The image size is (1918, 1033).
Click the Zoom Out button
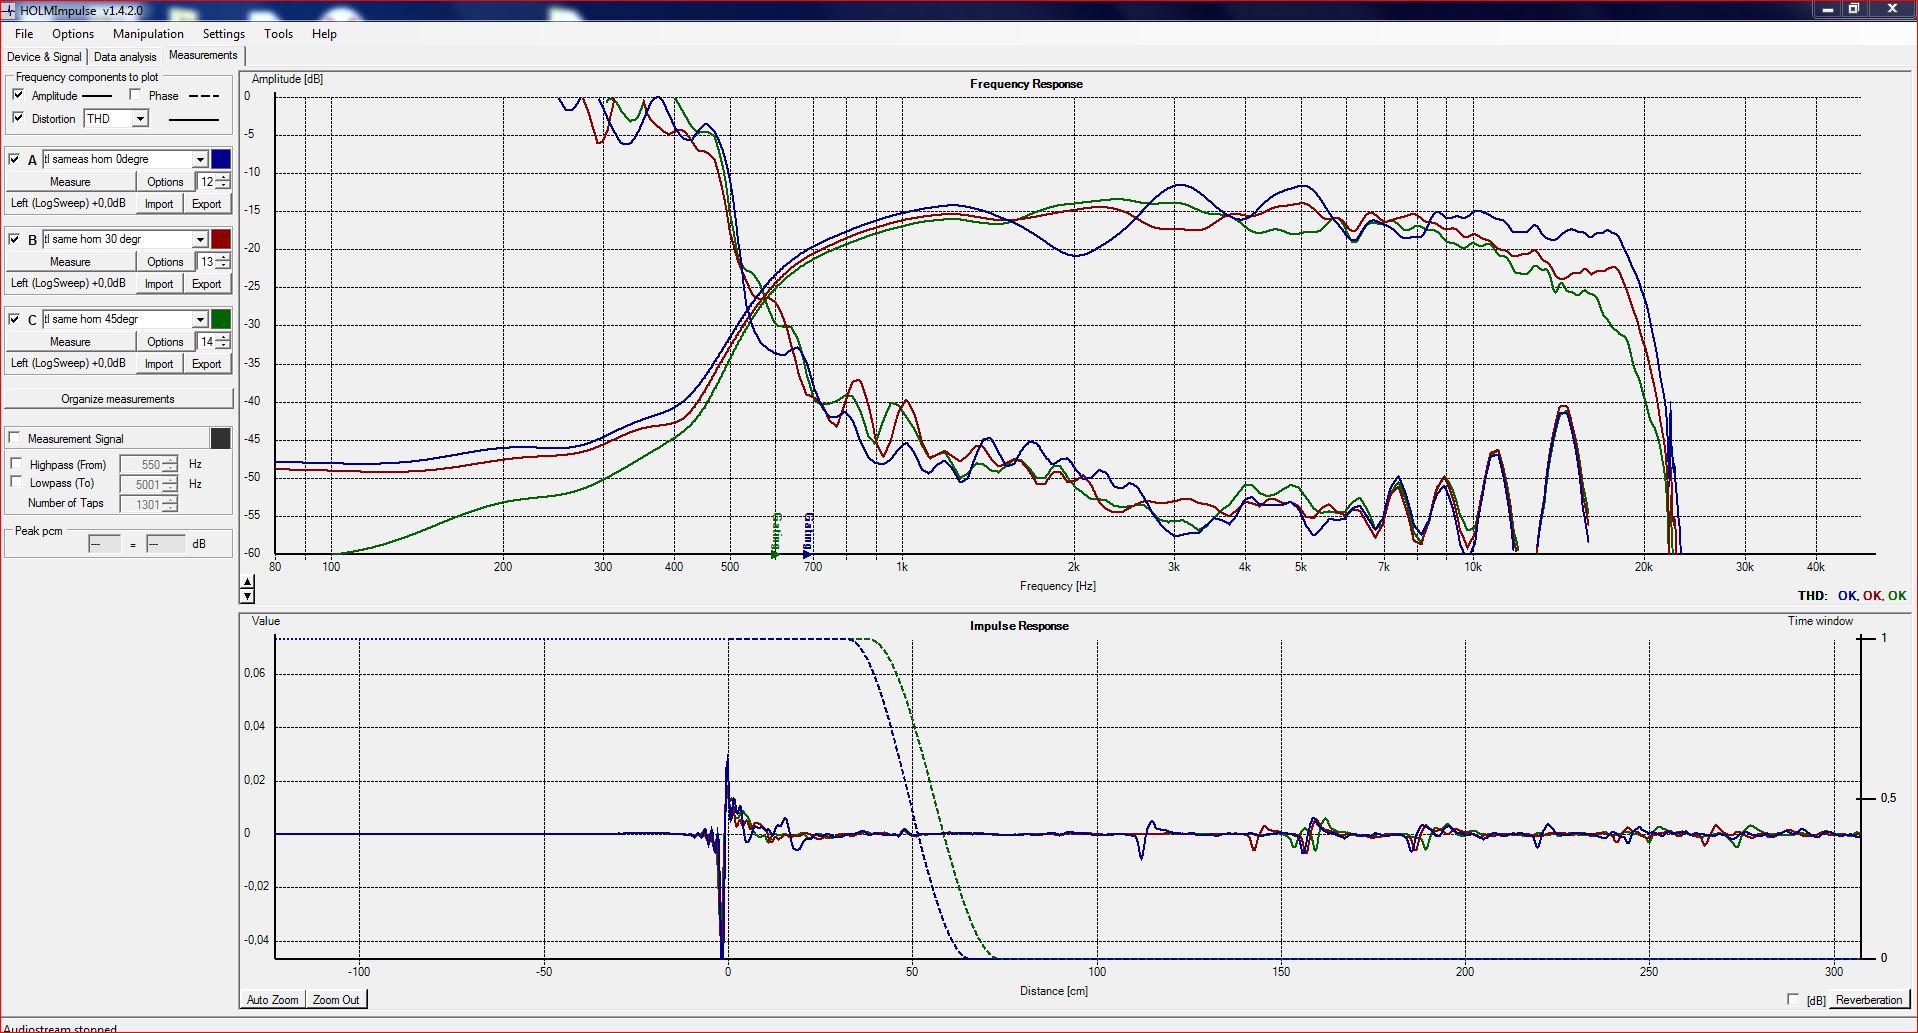coord(336,999)
